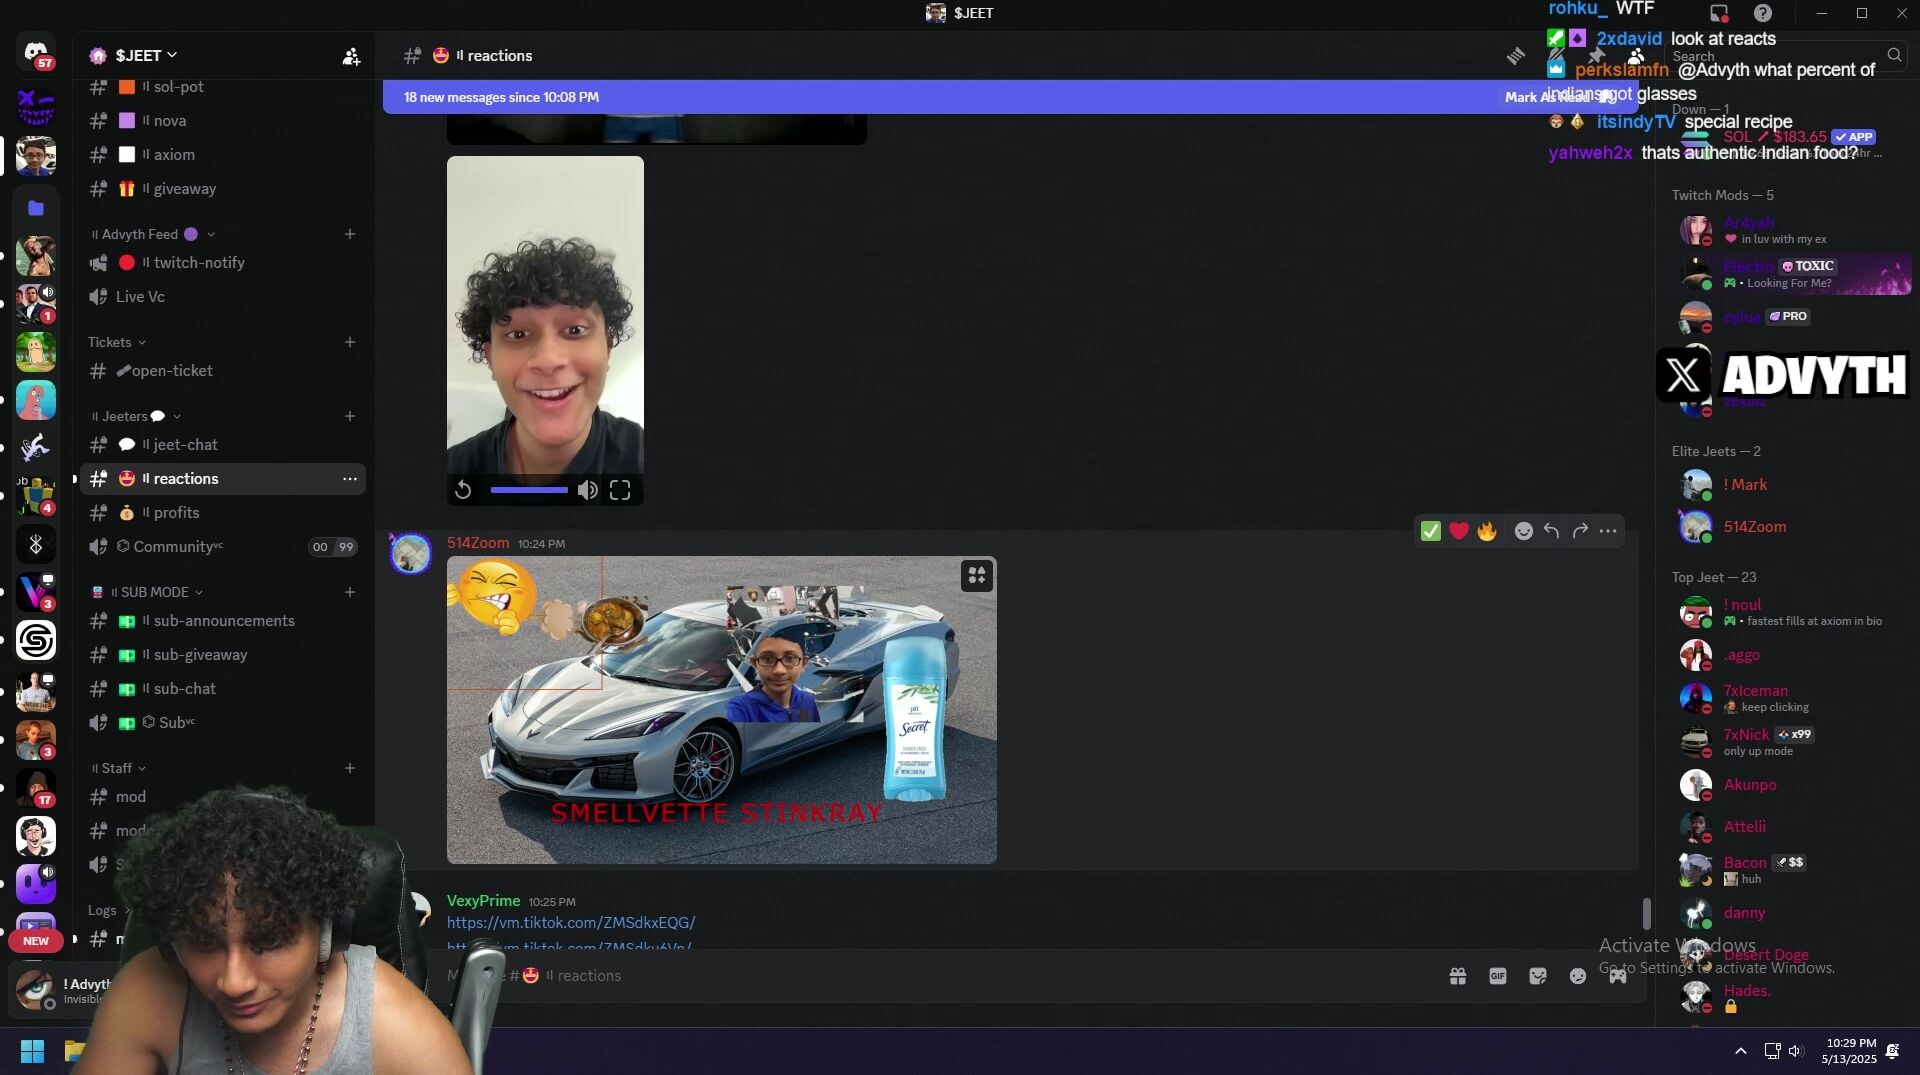Open the sticker picker
This screenshot has width=1920, height=1075.
(1538, 976)
